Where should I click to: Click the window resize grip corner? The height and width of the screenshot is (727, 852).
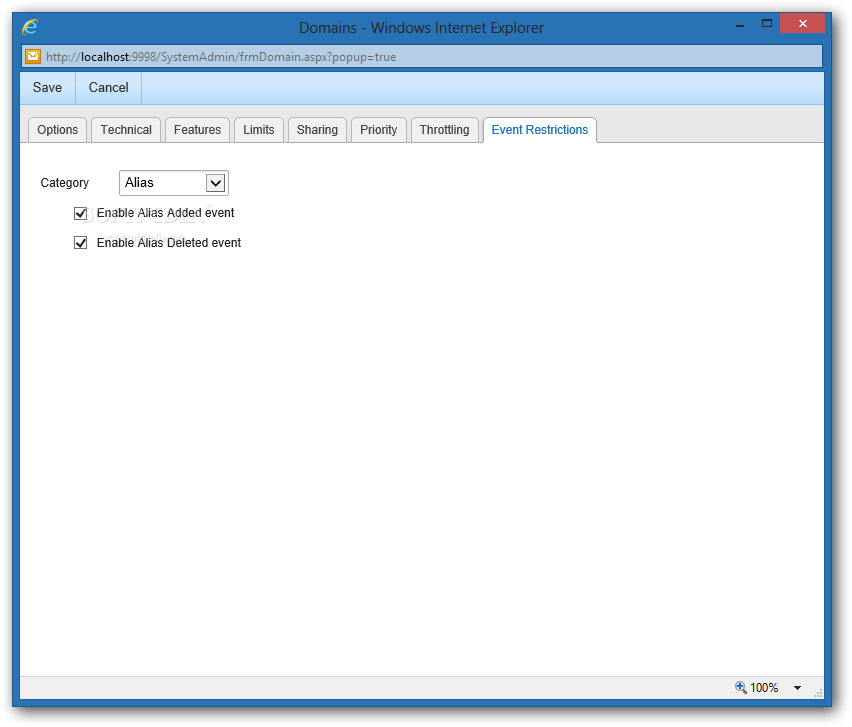click(818, 693)
